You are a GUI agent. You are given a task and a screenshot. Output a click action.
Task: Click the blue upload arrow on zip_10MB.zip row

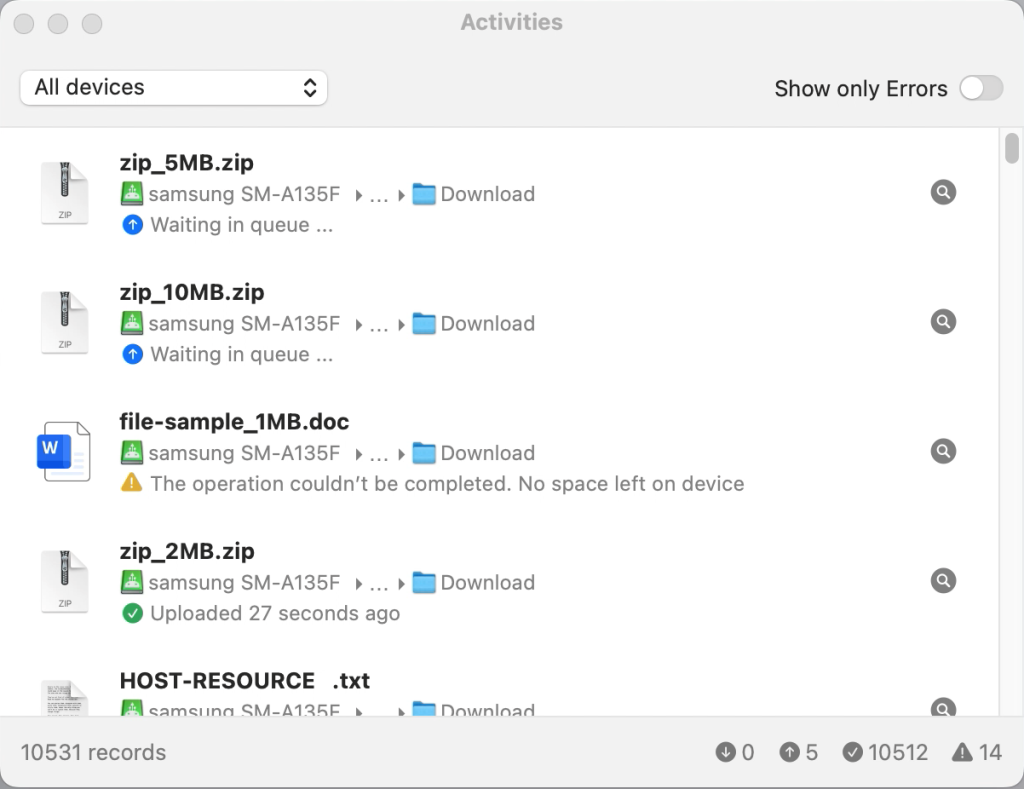(x=132, y=354)
